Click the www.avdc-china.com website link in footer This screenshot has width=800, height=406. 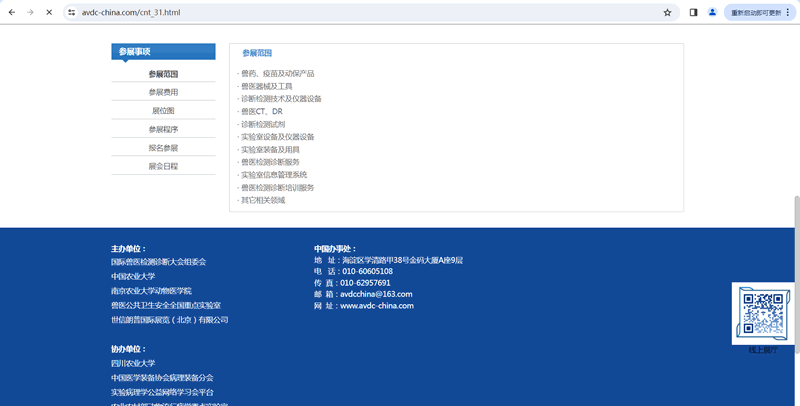click(x=377, y=306)
